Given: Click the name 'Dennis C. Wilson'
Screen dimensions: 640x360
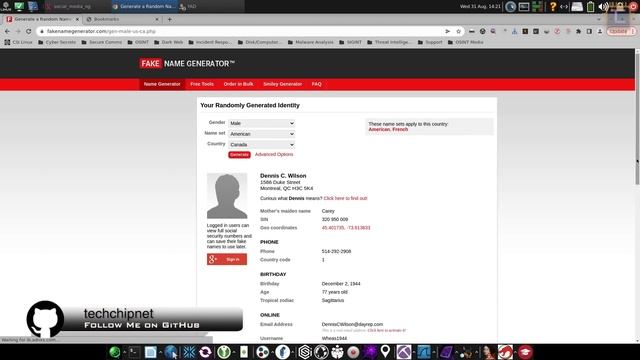Looking at the screenshot, I should (x=283, y=176).
